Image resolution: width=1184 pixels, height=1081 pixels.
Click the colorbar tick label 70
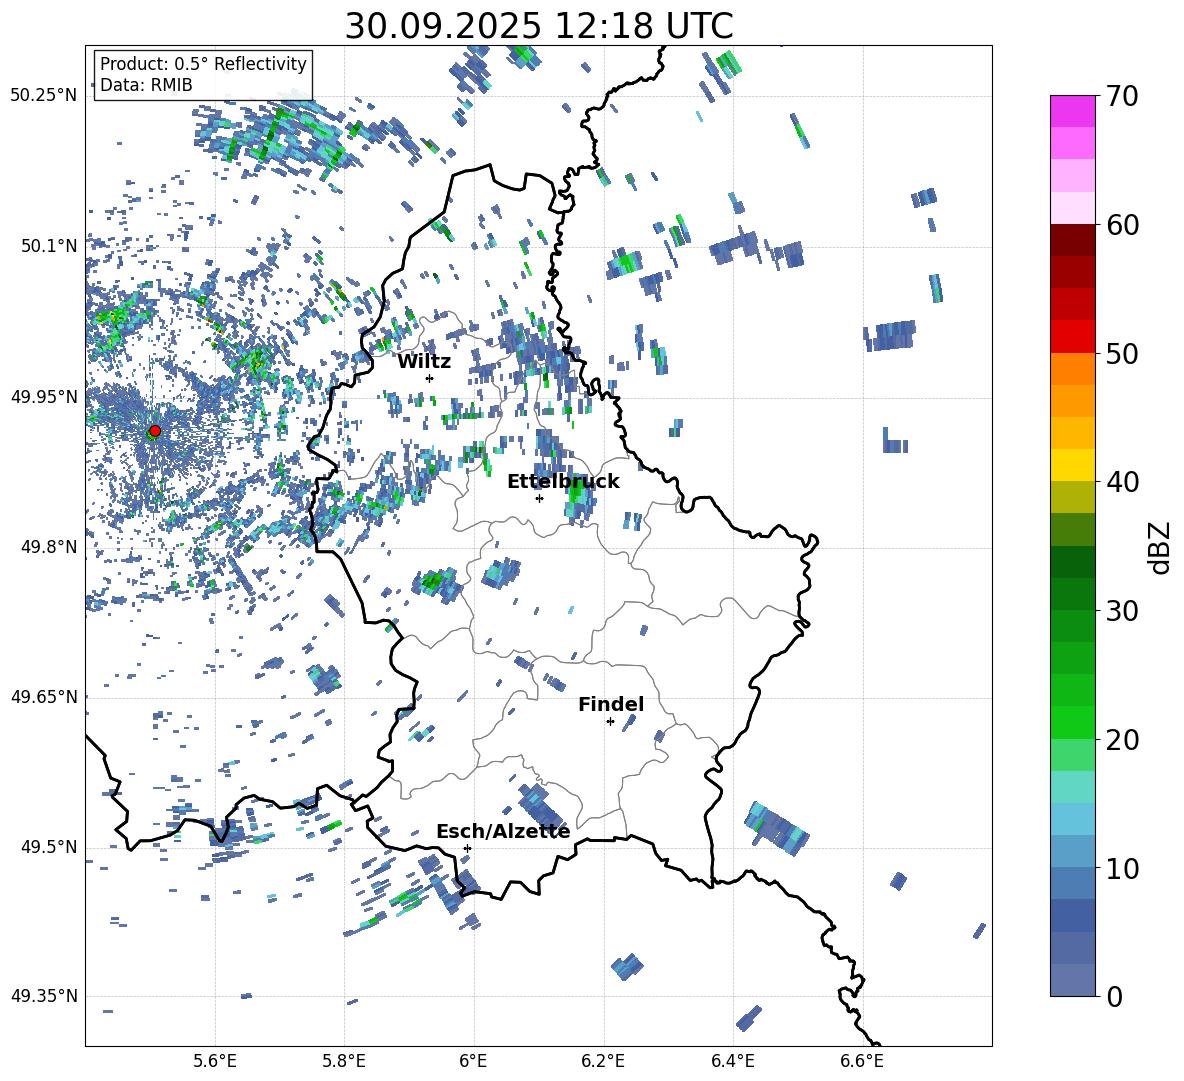coord(1122,97)
